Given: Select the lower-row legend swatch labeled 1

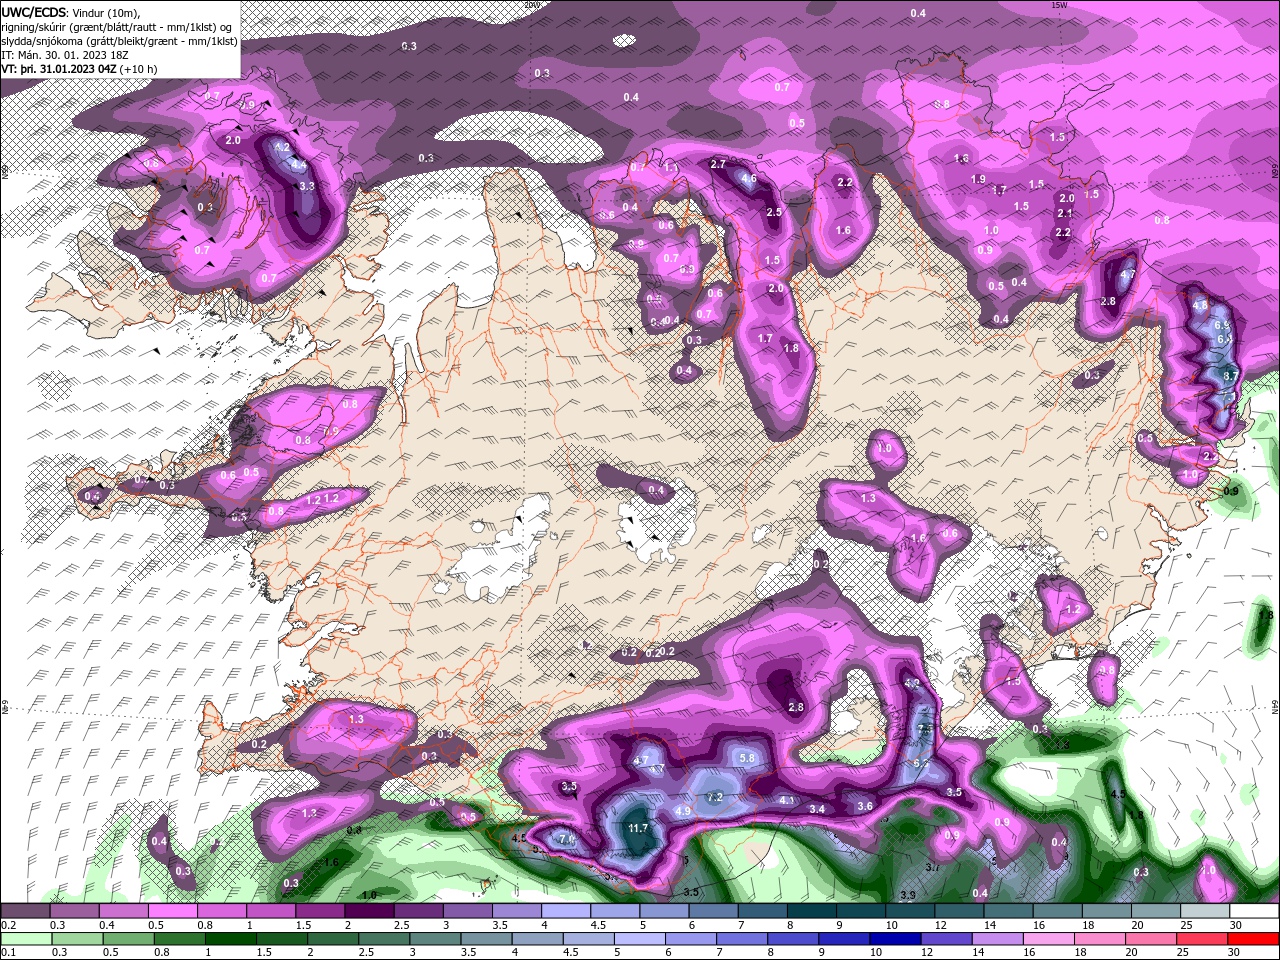Looking at the screenshot, I should (231, 939).
